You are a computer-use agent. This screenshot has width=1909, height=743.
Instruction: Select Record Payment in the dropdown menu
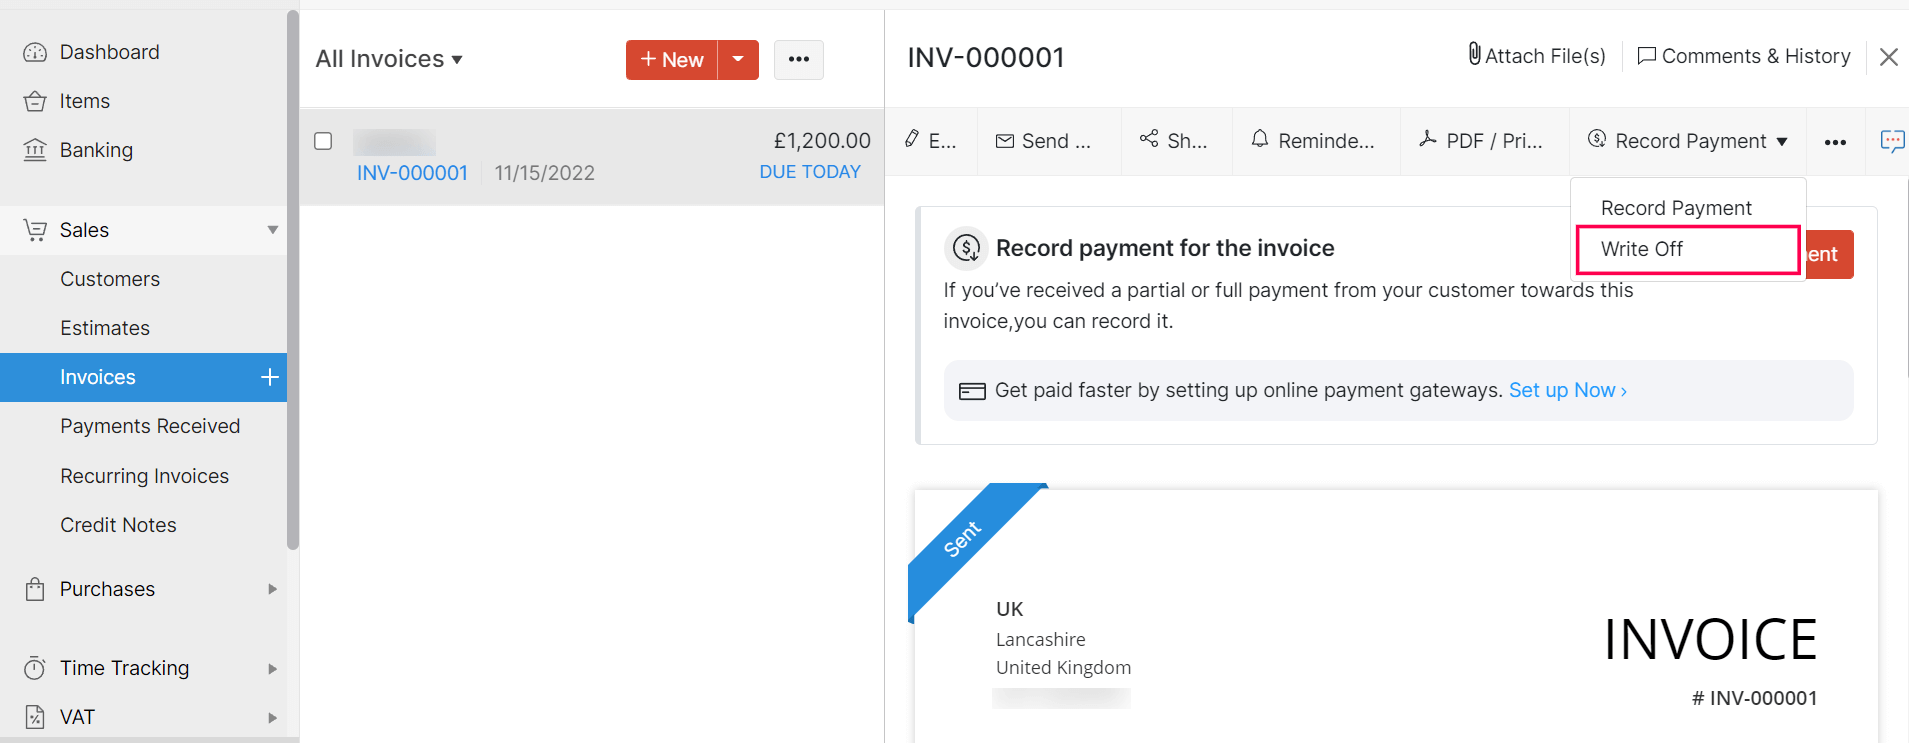[x=1676, y=207]
